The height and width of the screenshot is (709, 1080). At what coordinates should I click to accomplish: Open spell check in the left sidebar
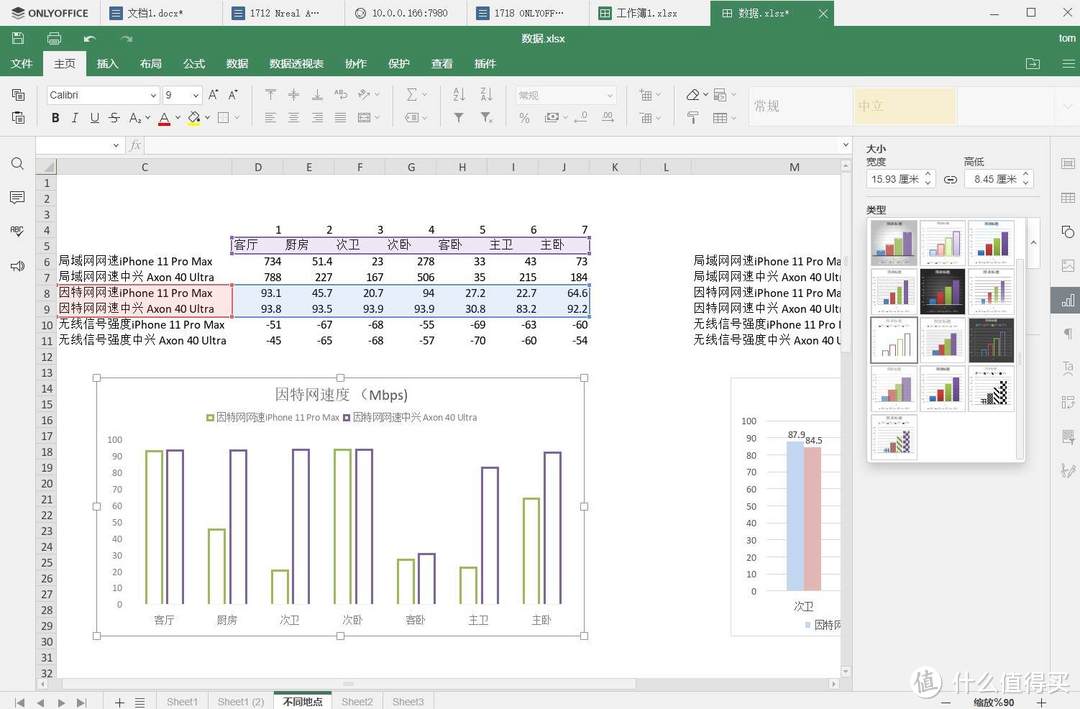point(17,231)
